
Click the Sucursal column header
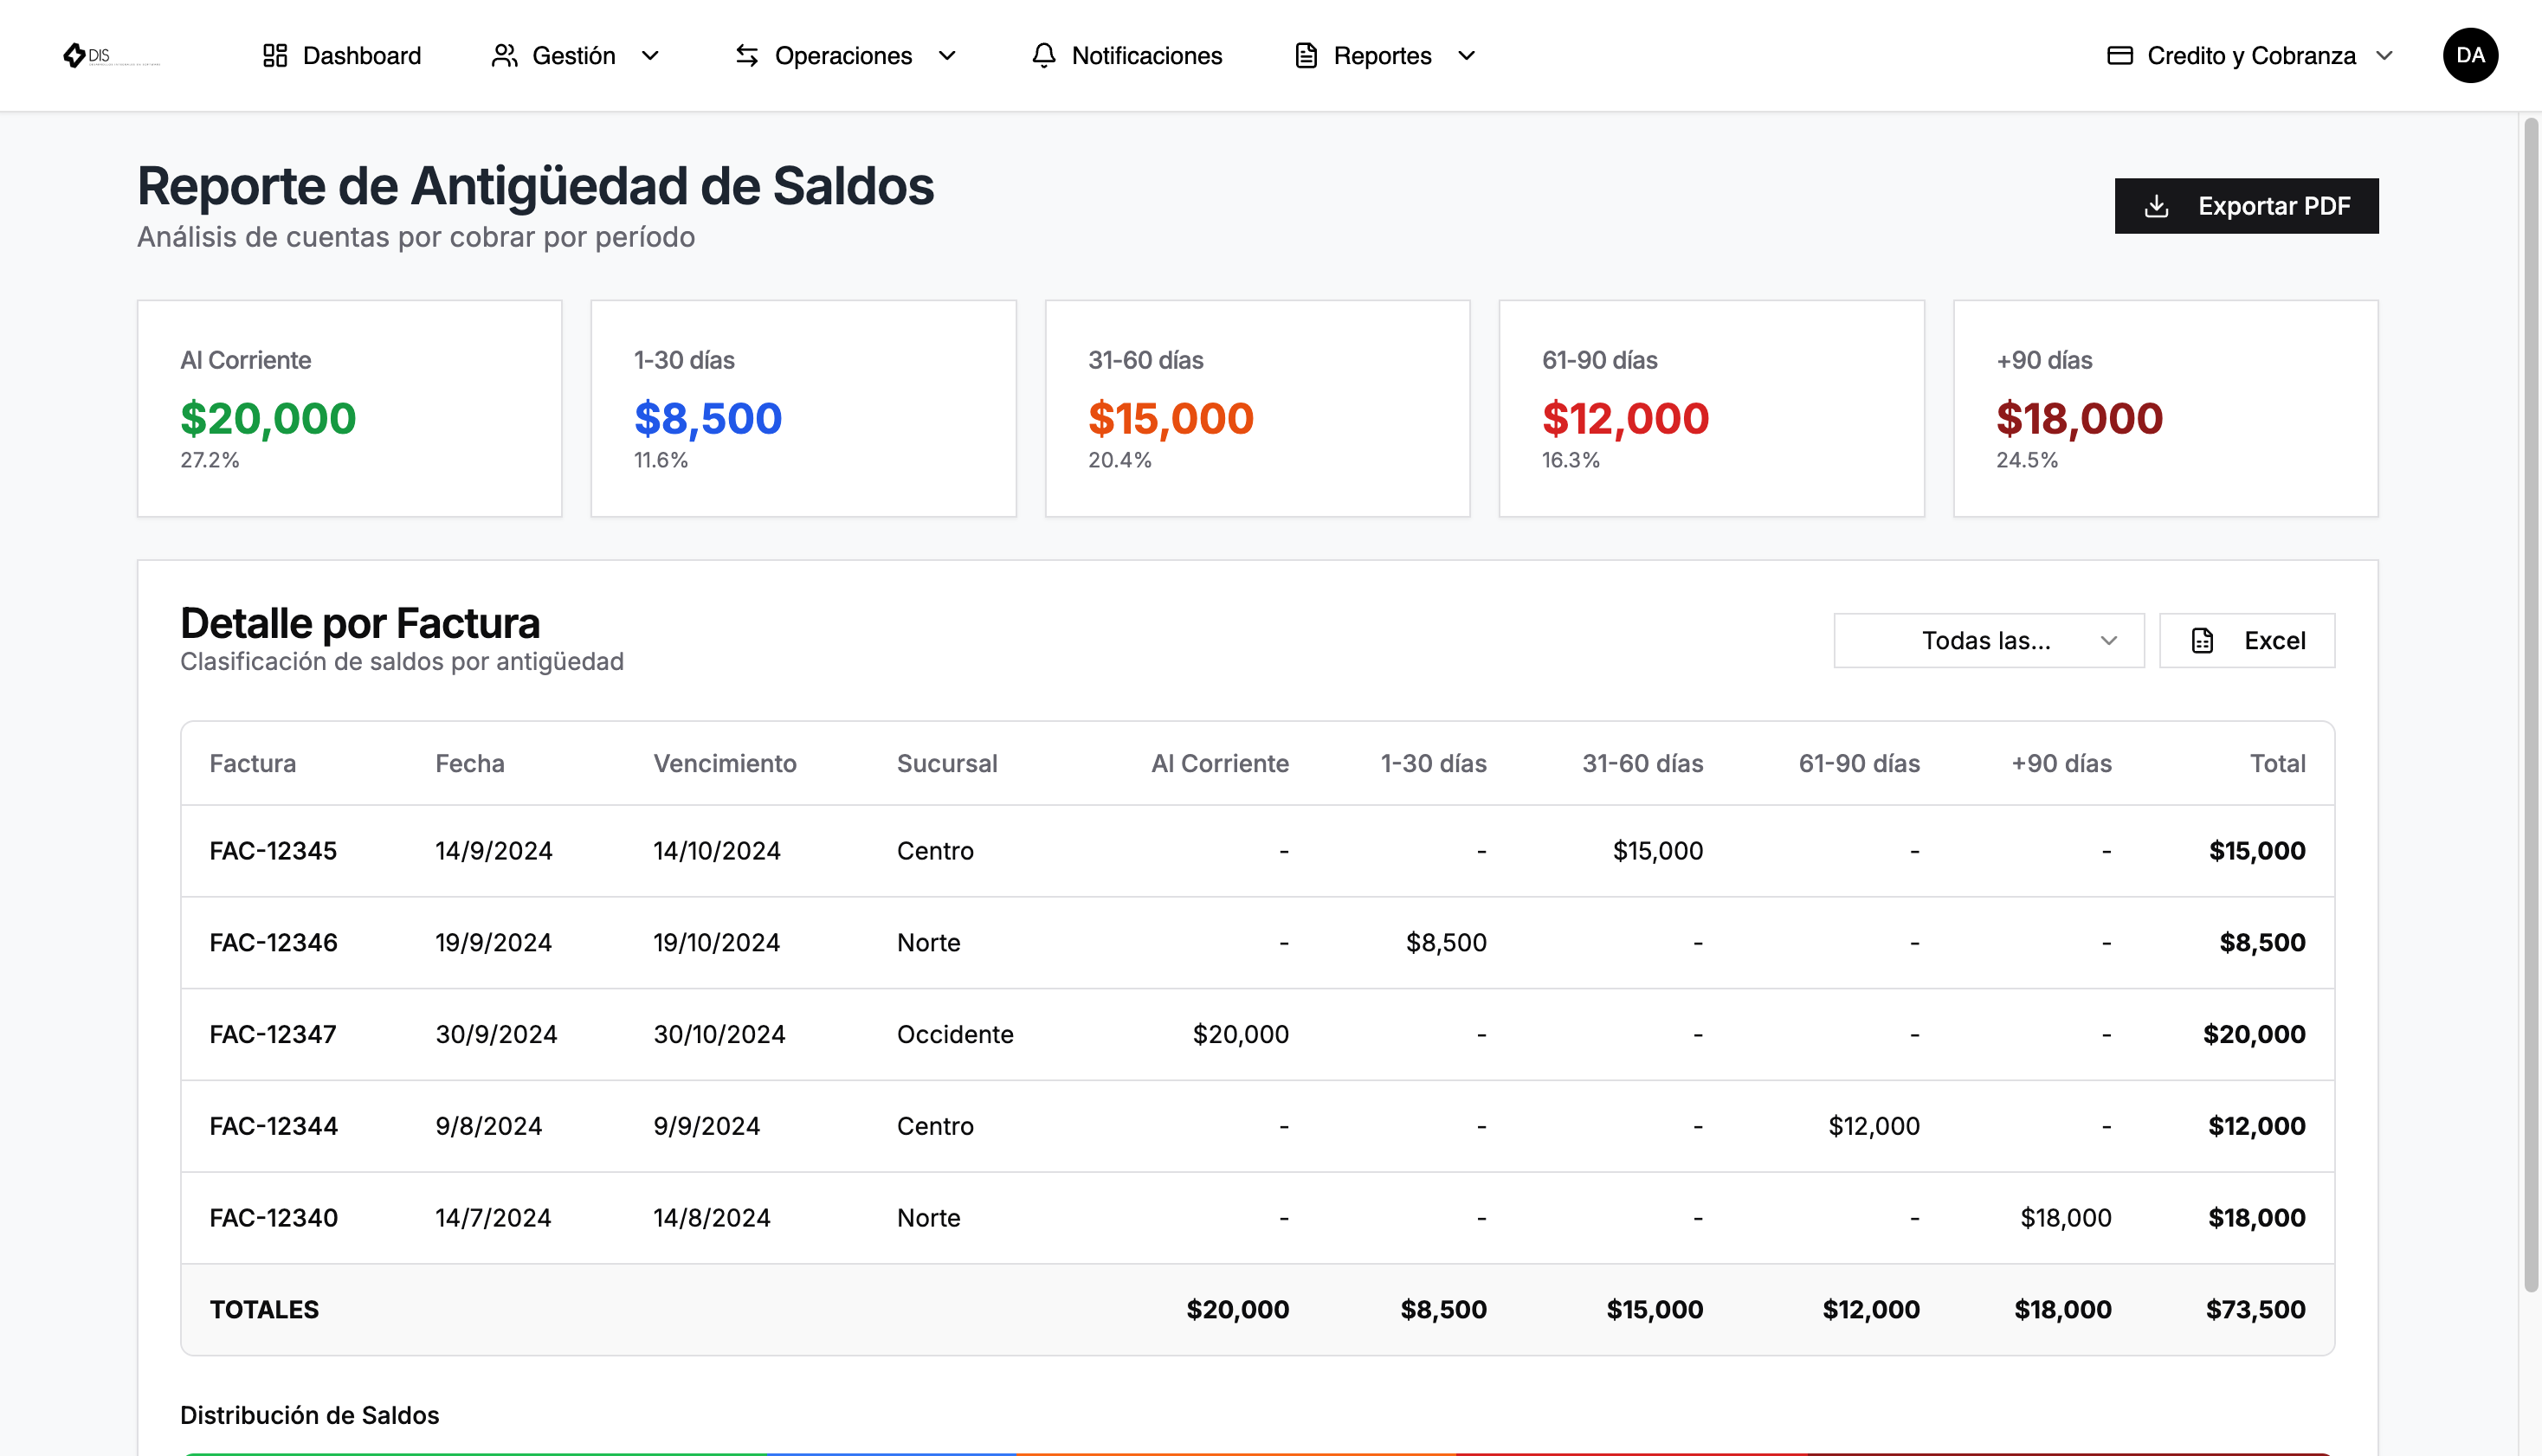click(x=947, y=763)
